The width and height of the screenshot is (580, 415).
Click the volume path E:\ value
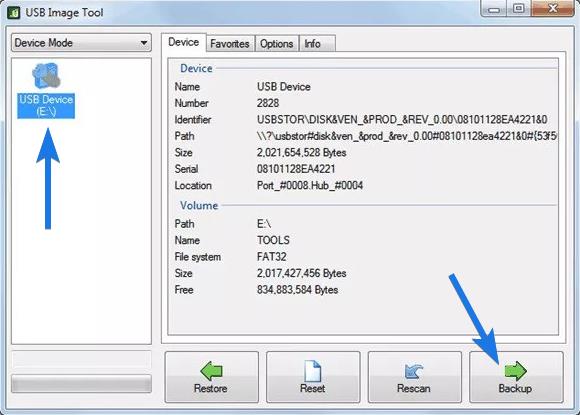click(264, 224)
